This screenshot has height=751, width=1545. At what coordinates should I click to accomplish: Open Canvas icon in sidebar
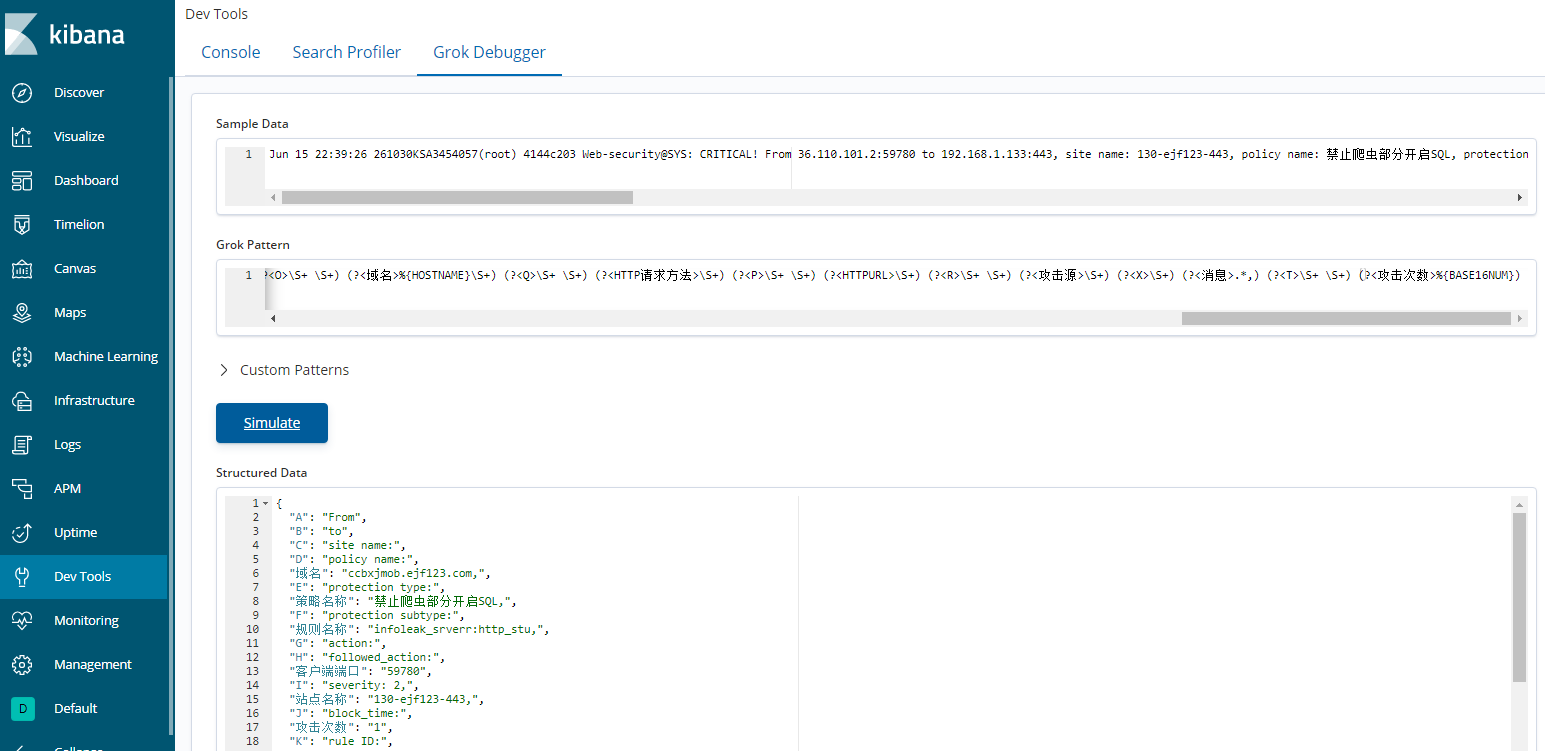click(x=22, y=268)
